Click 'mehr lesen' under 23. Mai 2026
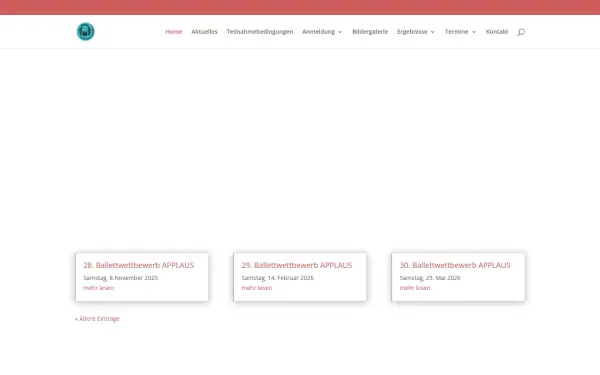Screen dimensions: 600x375 click(415, 288)
